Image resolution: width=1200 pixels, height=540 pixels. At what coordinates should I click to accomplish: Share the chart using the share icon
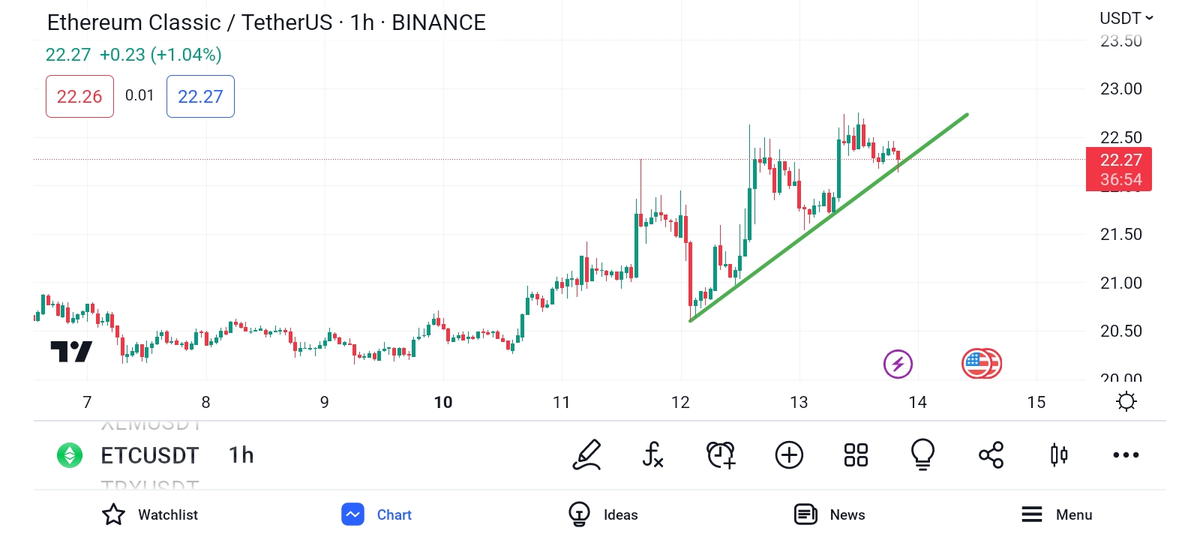(x=991, y=455)
